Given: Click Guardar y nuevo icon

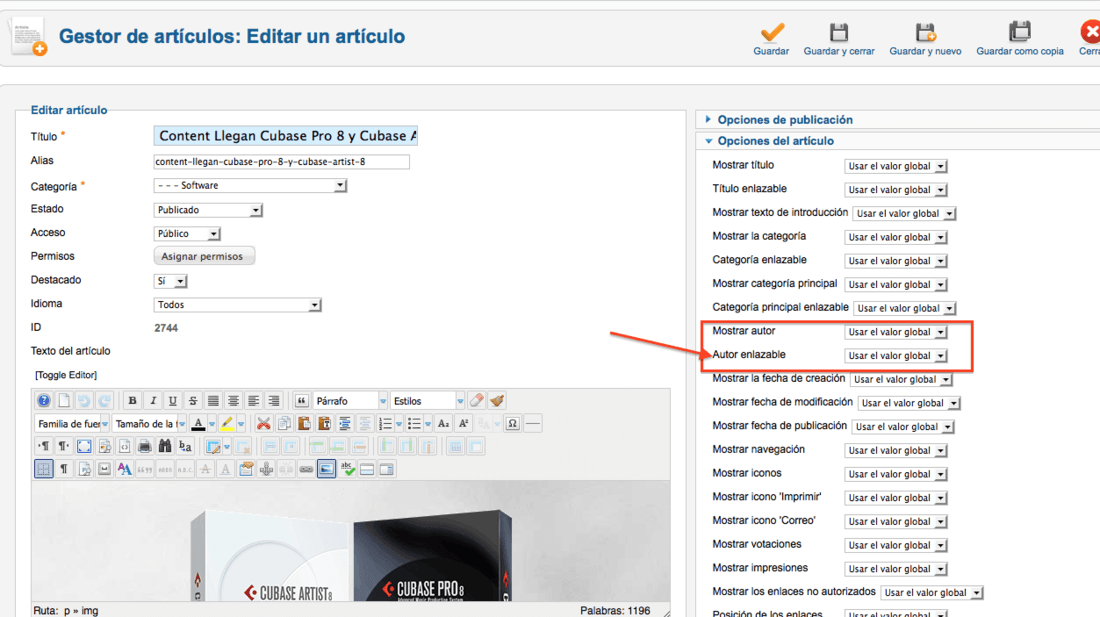Looking at the screenshot, I should point(925,32).
